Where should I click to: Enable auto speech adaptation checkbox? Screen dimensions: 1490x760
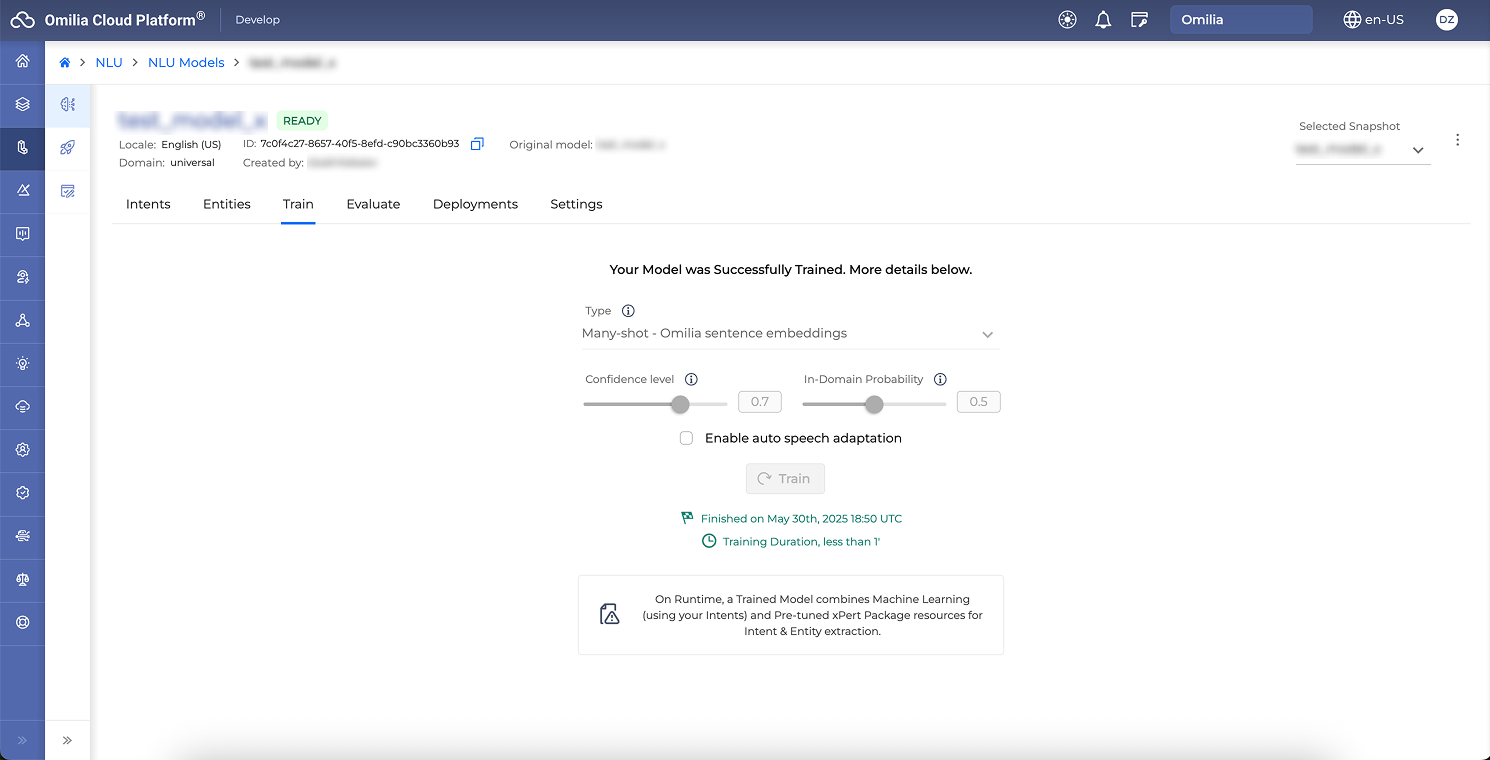(686, 438)
